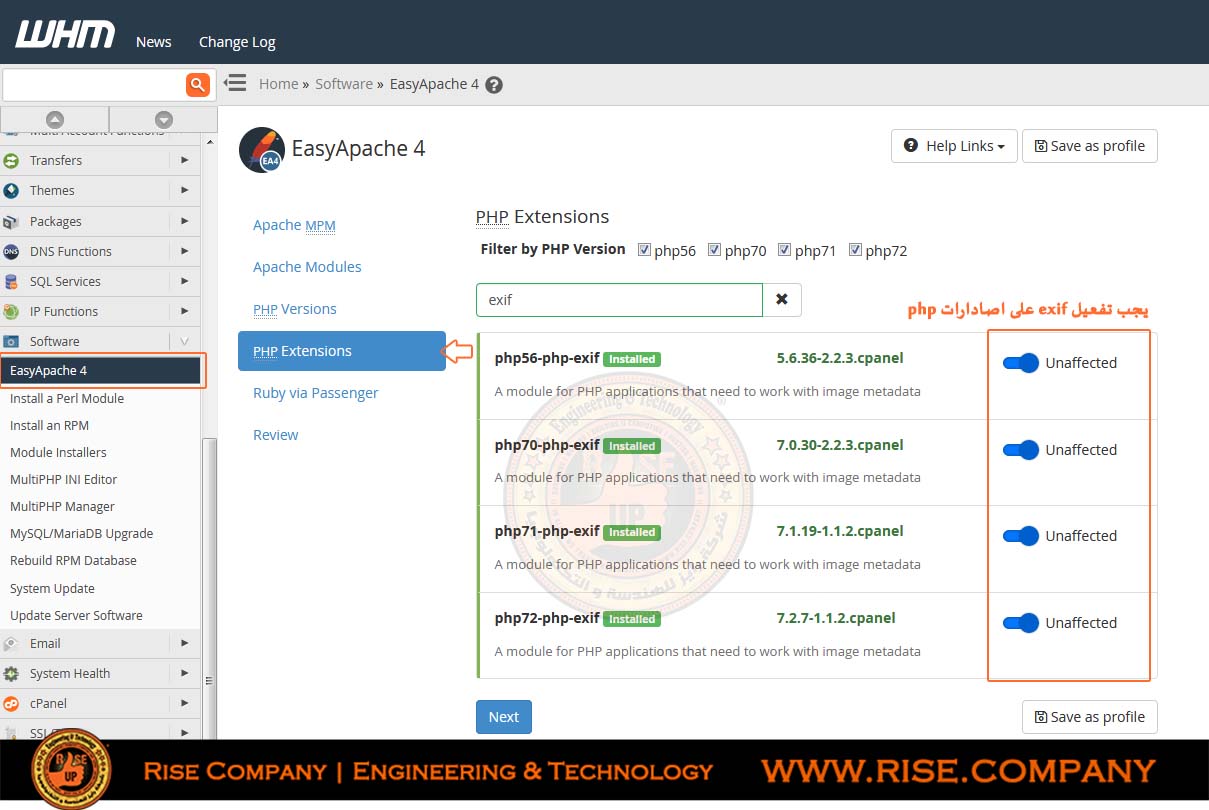
Task: Click the System Health sidebar icon
Action: [x=12, y=673]
